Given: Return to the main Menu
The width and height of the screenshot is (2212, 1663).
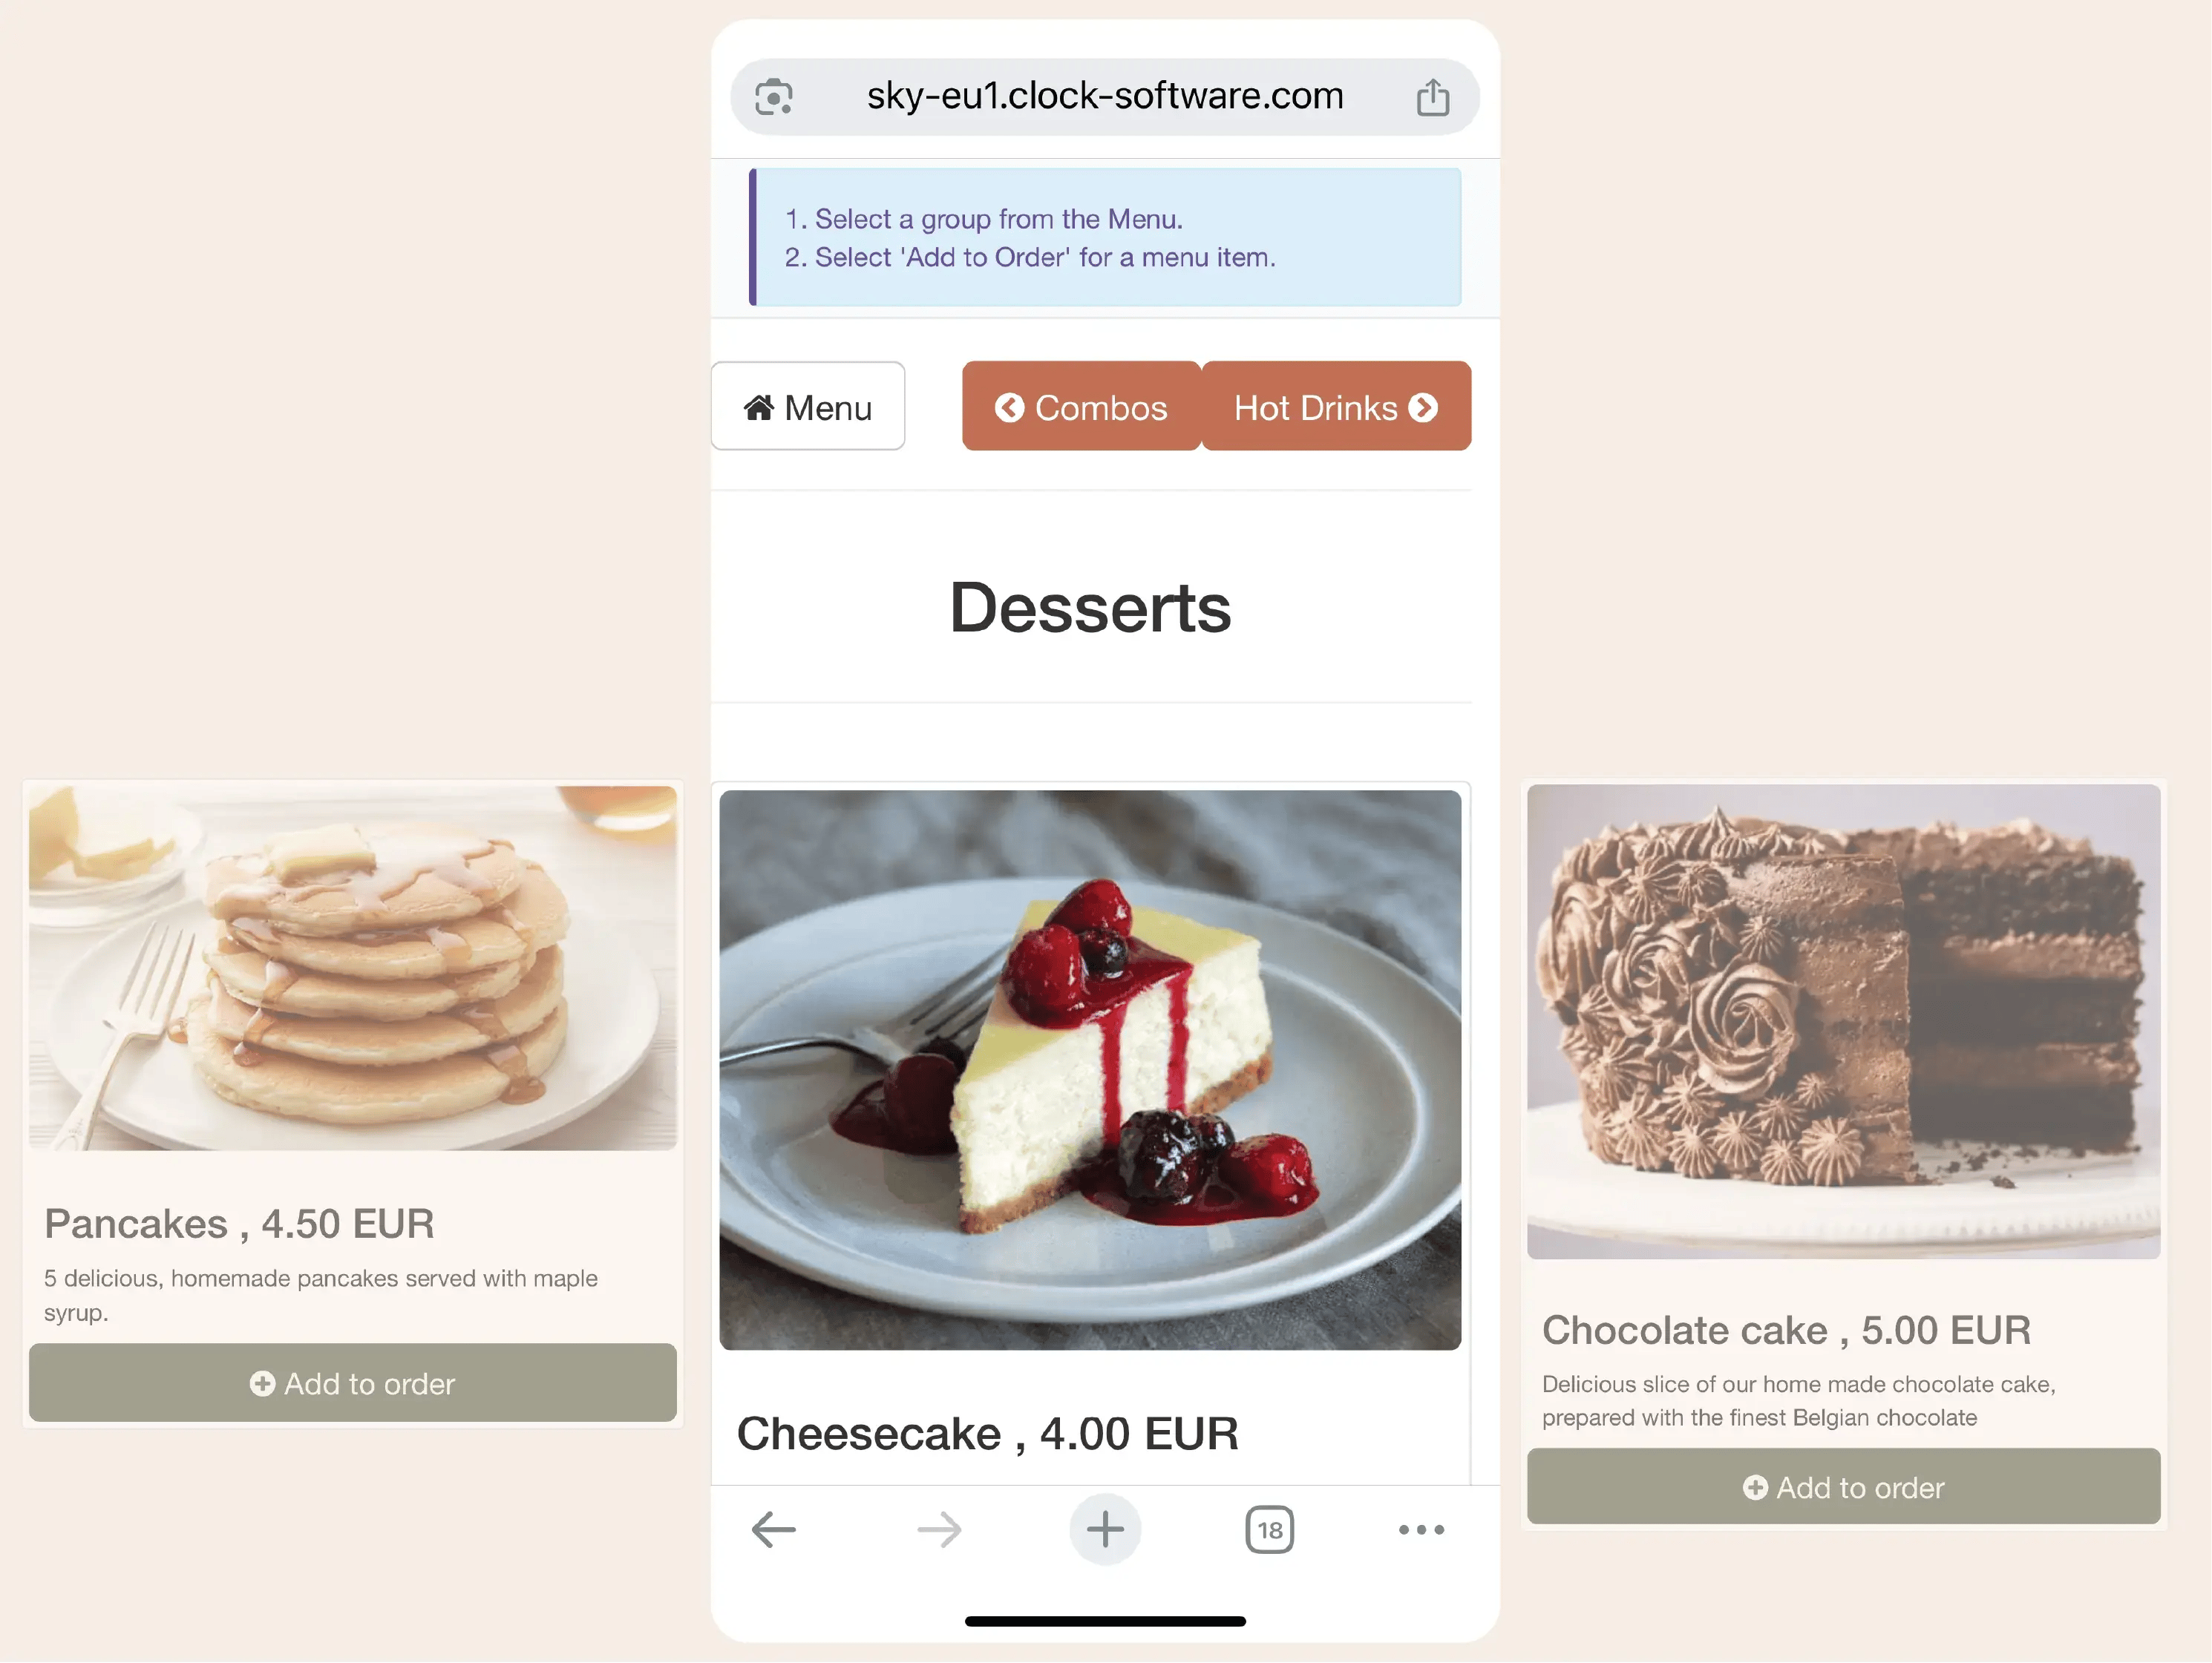Looking at the screenshot, I should click(x=808, y=406).
